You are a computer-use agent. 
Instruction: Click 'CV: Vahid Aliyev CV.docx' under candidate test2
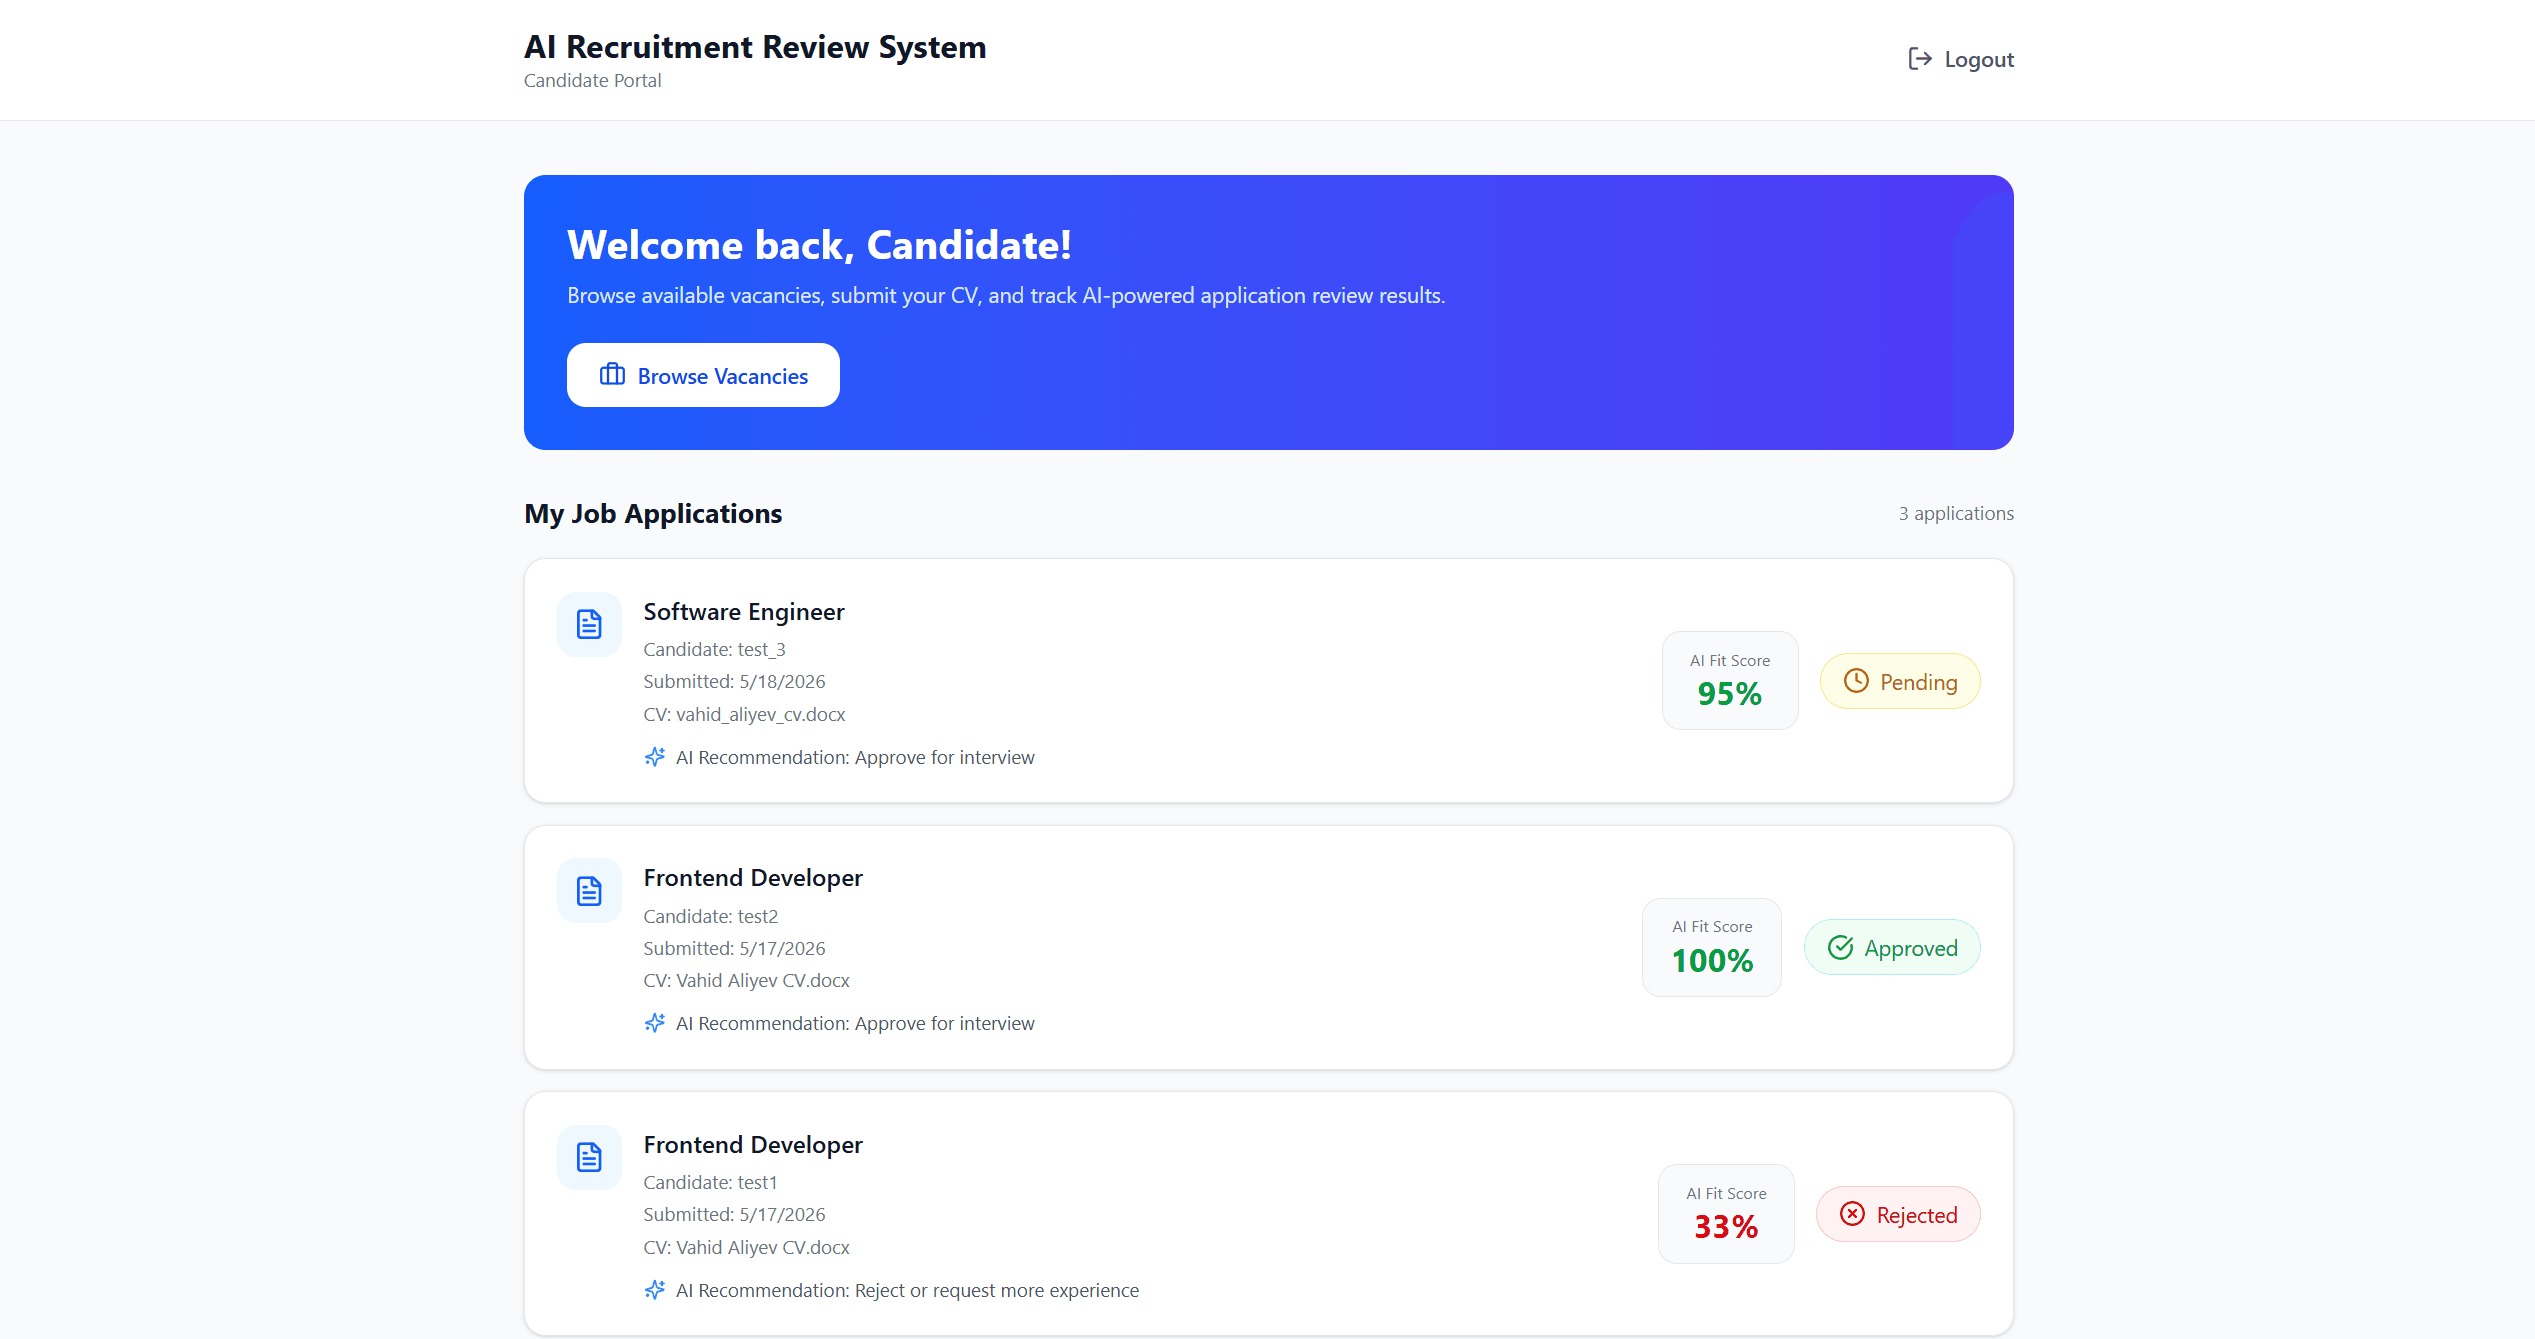click(x=746, y=981)
